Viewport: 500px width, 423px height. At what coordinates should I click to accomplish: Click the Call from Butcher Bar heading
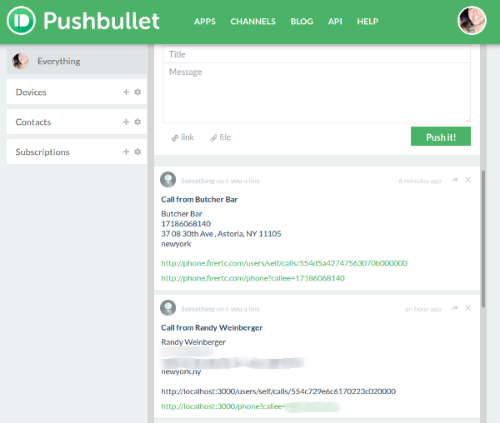[x=199, y=199]
